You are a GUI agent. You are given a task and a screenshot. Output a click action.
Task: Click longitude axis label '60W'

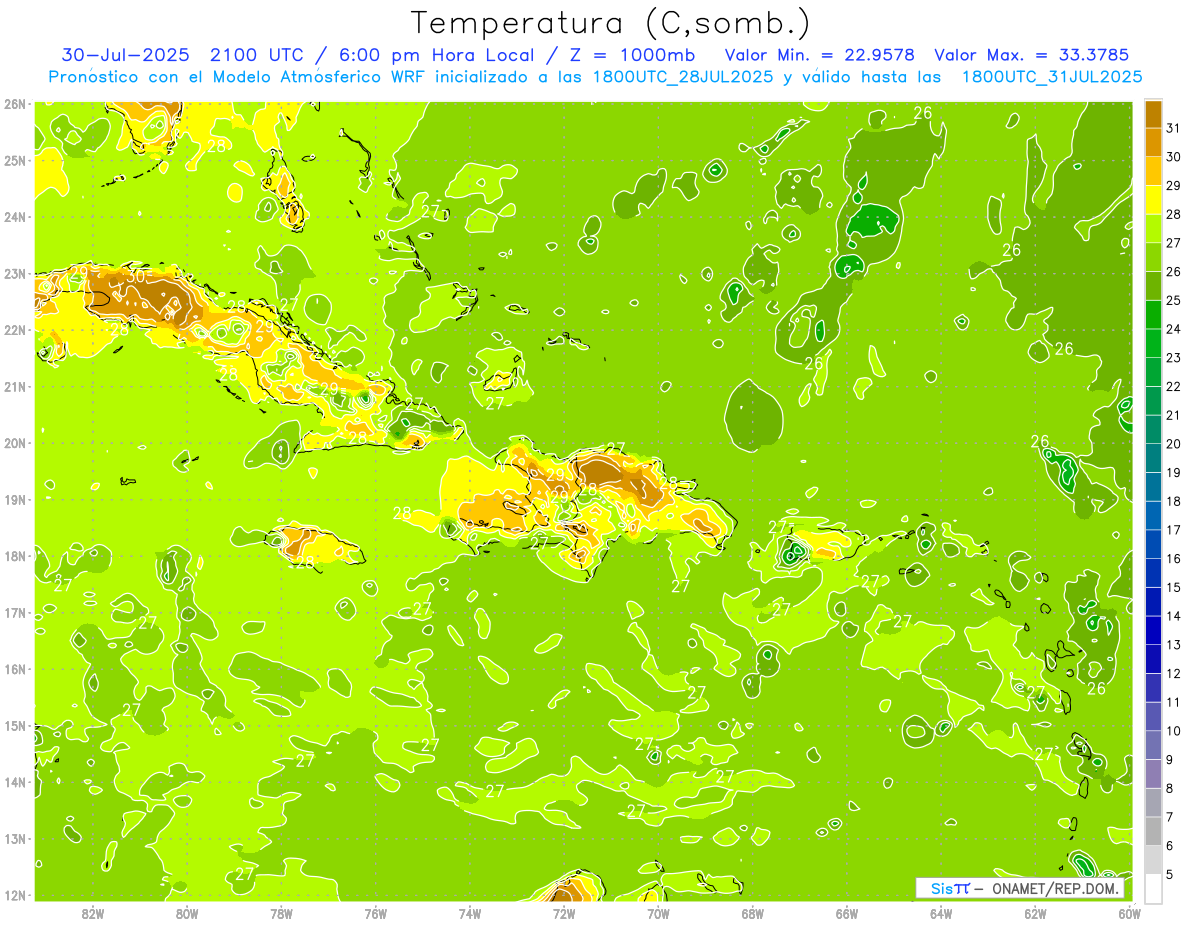pos(1129,914)
